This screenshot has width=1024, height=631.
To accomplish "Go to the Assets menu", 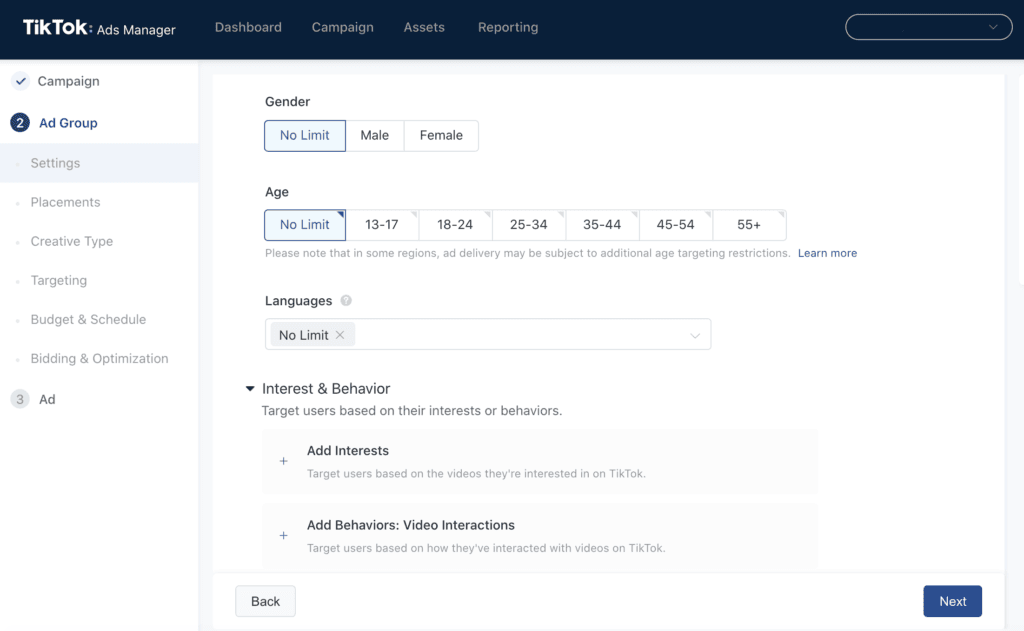I will (424, 27).
